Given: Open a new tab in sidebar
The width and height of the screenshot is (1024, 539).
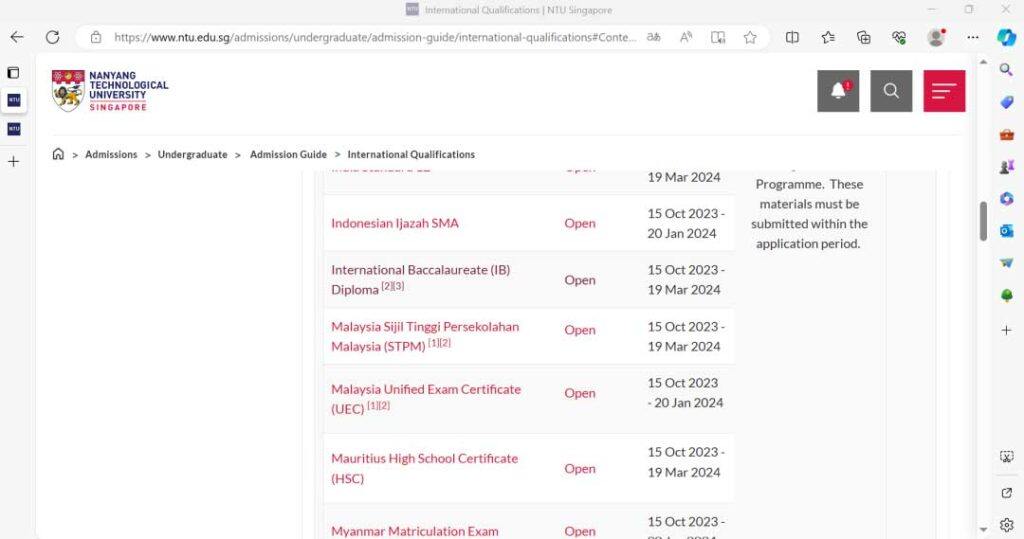Looking at the screenshot, I should pyautogui.click(x=13, y=161).
